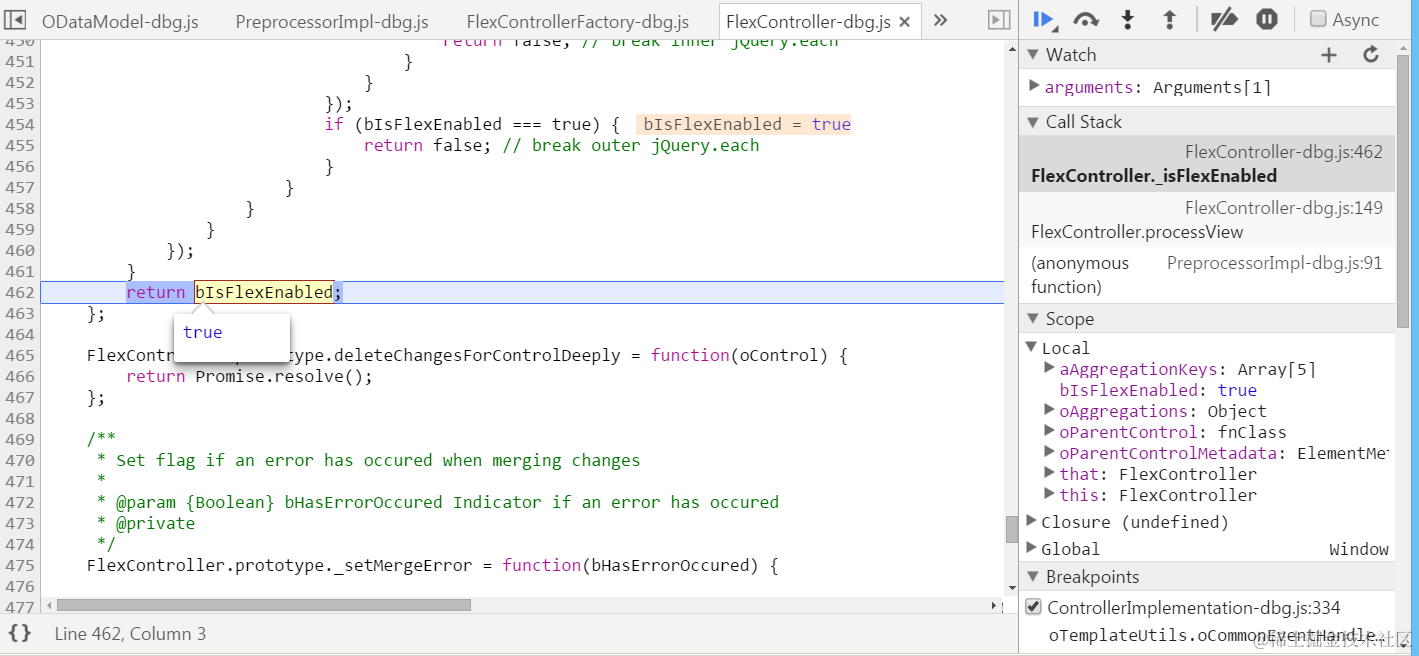The width and height of the screenshot is (1419, 656).
Task: Close the FlexController-dbg.js tab
Action: [x=905, y=21]
